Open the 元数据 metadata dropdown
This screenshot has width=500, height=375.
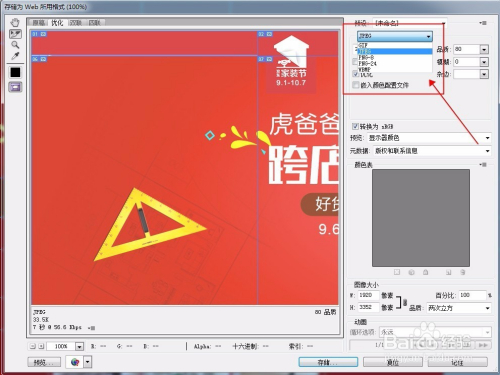432,151
